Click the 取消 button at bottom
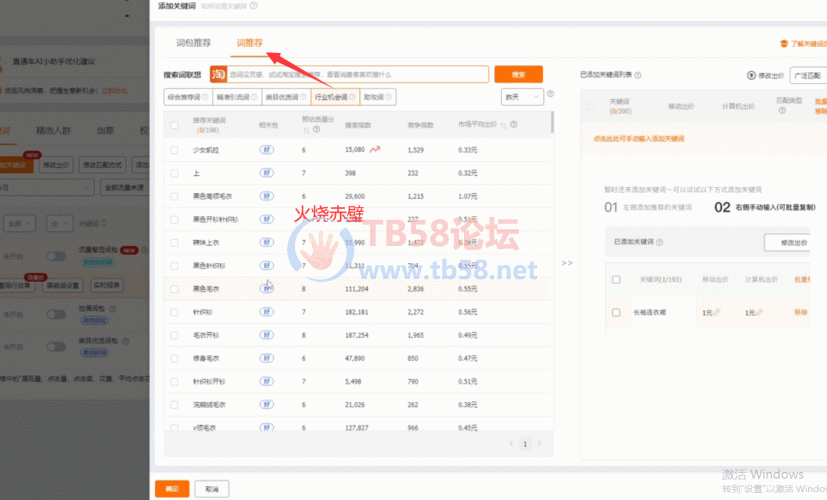The width and height of the screenshot is (827, 500). 211,489
